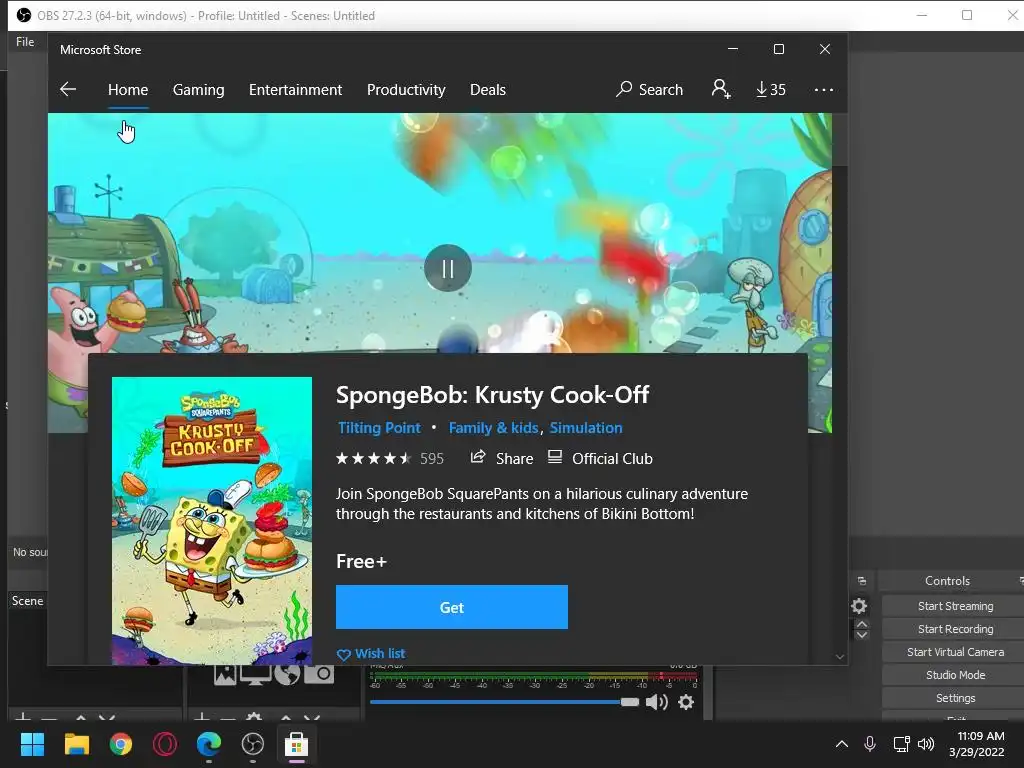Click the Store scrollbar down arrow

(840, 657)
